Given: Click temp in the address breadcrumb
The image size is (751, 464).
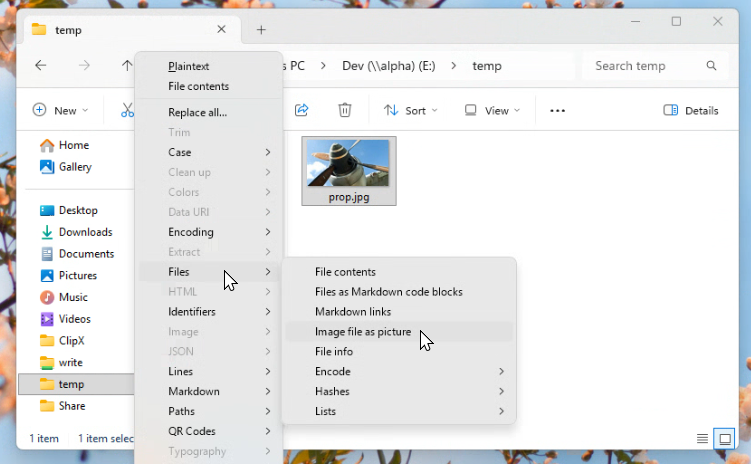Looking at the screenshot, I should pos(487,66).
